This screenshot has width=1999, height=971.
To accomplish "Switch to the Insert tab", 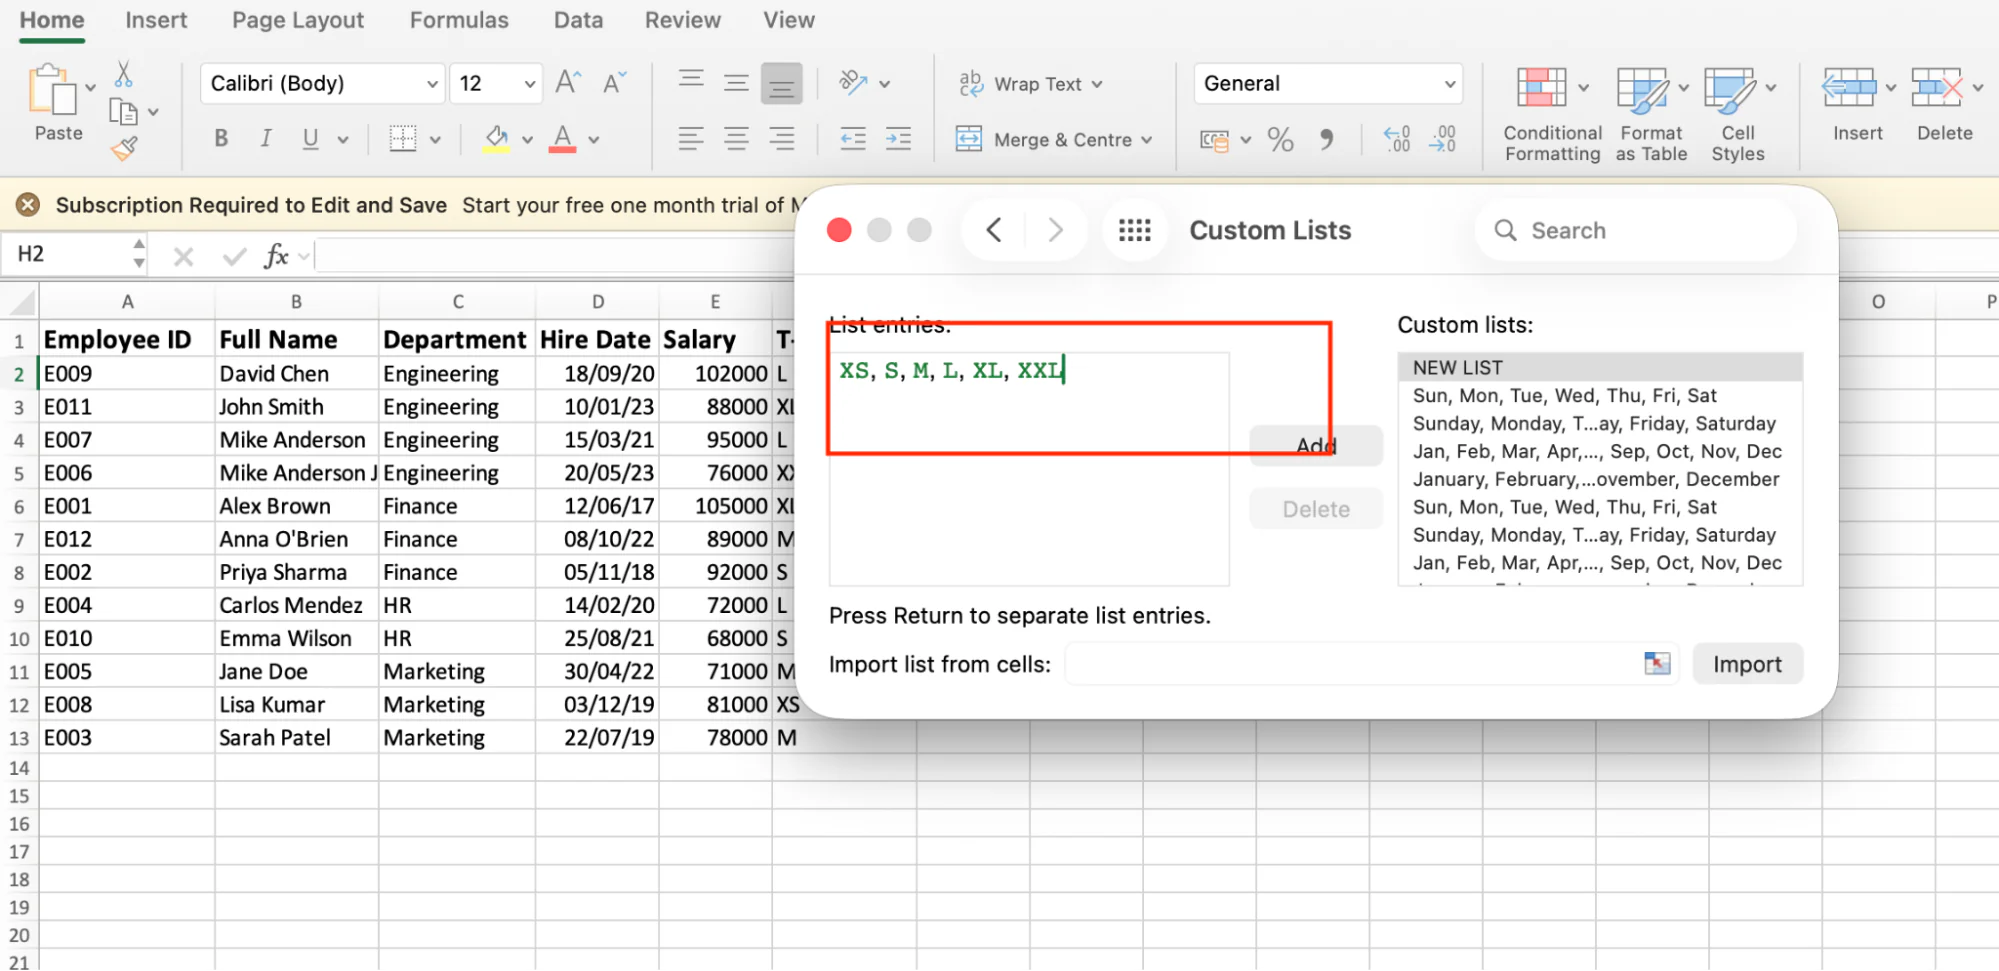I will coord(156,20).
